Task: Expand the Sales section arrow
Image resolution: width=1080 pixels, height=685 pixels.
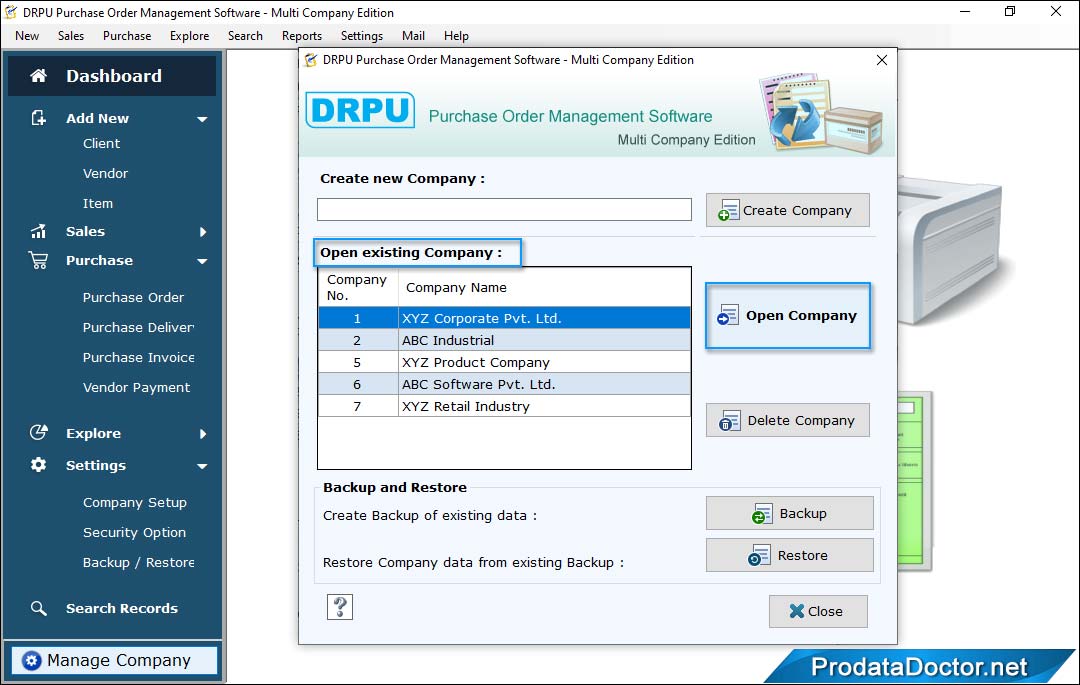Action: pyautogui.click(x=202, y=232)
